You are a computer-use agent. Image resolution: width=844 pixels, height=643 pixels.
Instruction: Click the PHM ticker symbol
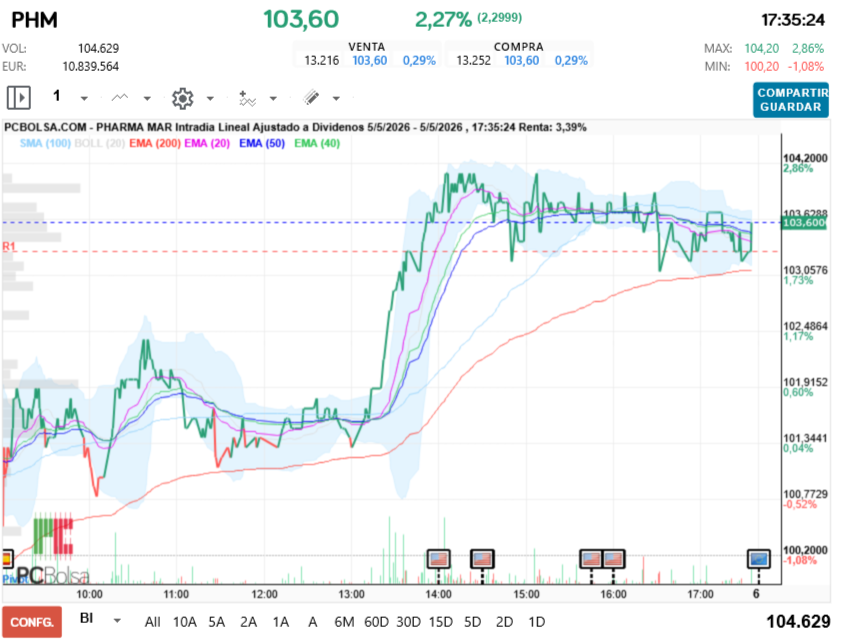click(x=34, y=20)
